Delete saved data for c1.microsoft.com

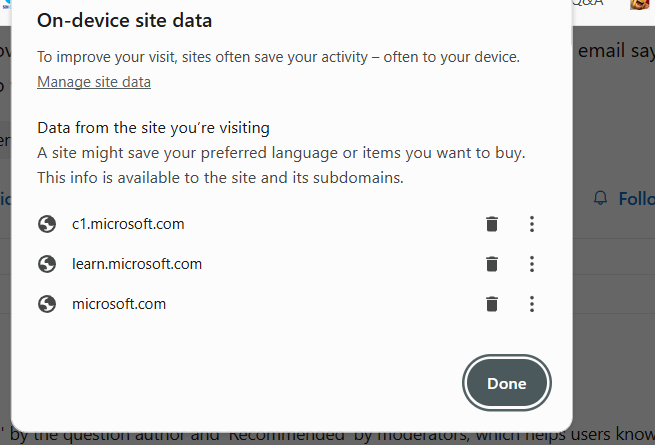pyautogui.click(x=492, y=224)
